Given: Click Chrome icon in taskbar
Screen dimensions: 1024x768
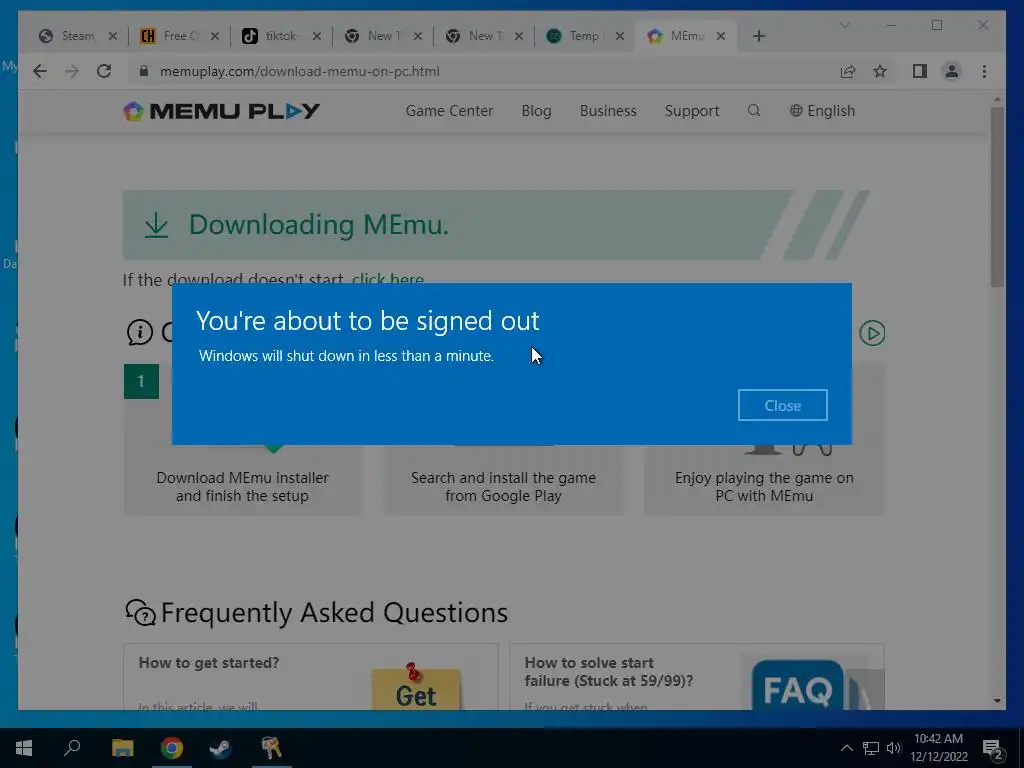Looking at the screenshot, I should (x=172, y=748).
